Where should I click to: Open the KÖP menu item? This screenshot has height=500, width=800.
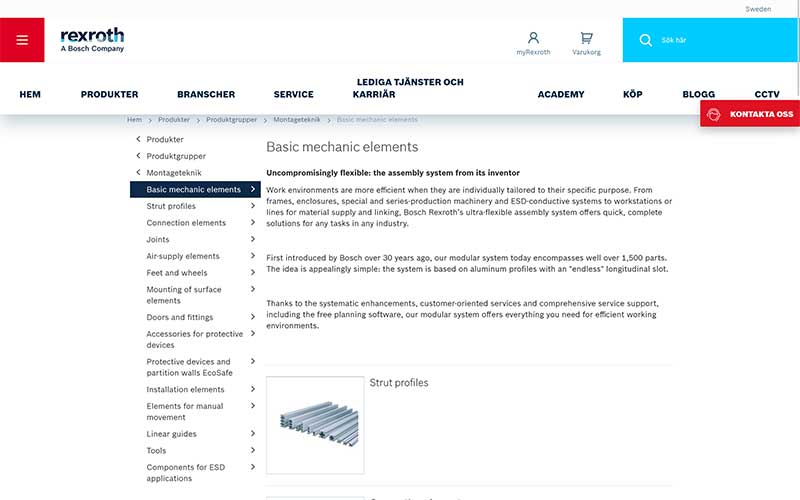633,94
